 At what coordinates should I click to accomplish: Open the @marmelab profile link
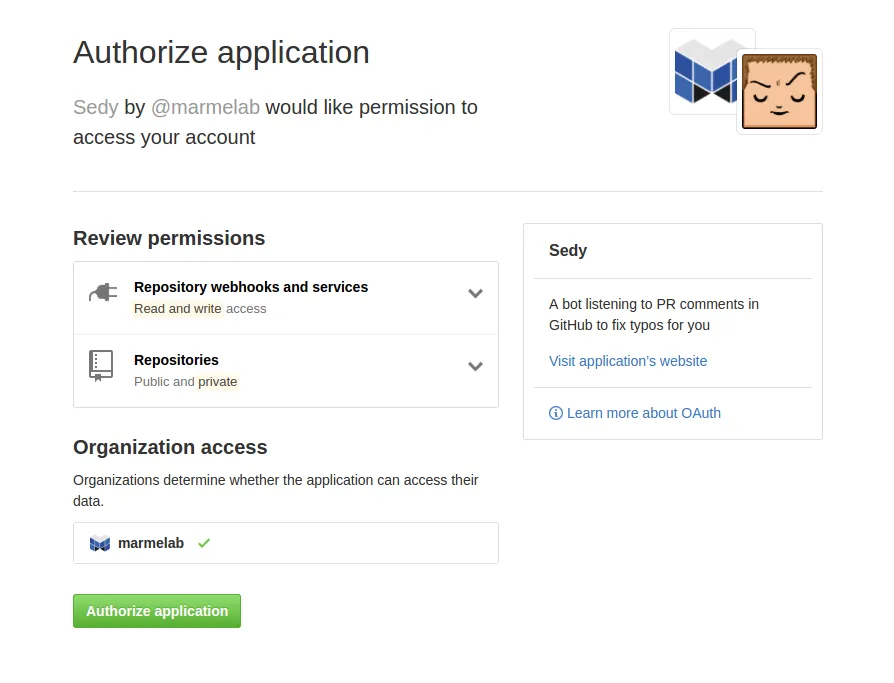click(205, 107)
